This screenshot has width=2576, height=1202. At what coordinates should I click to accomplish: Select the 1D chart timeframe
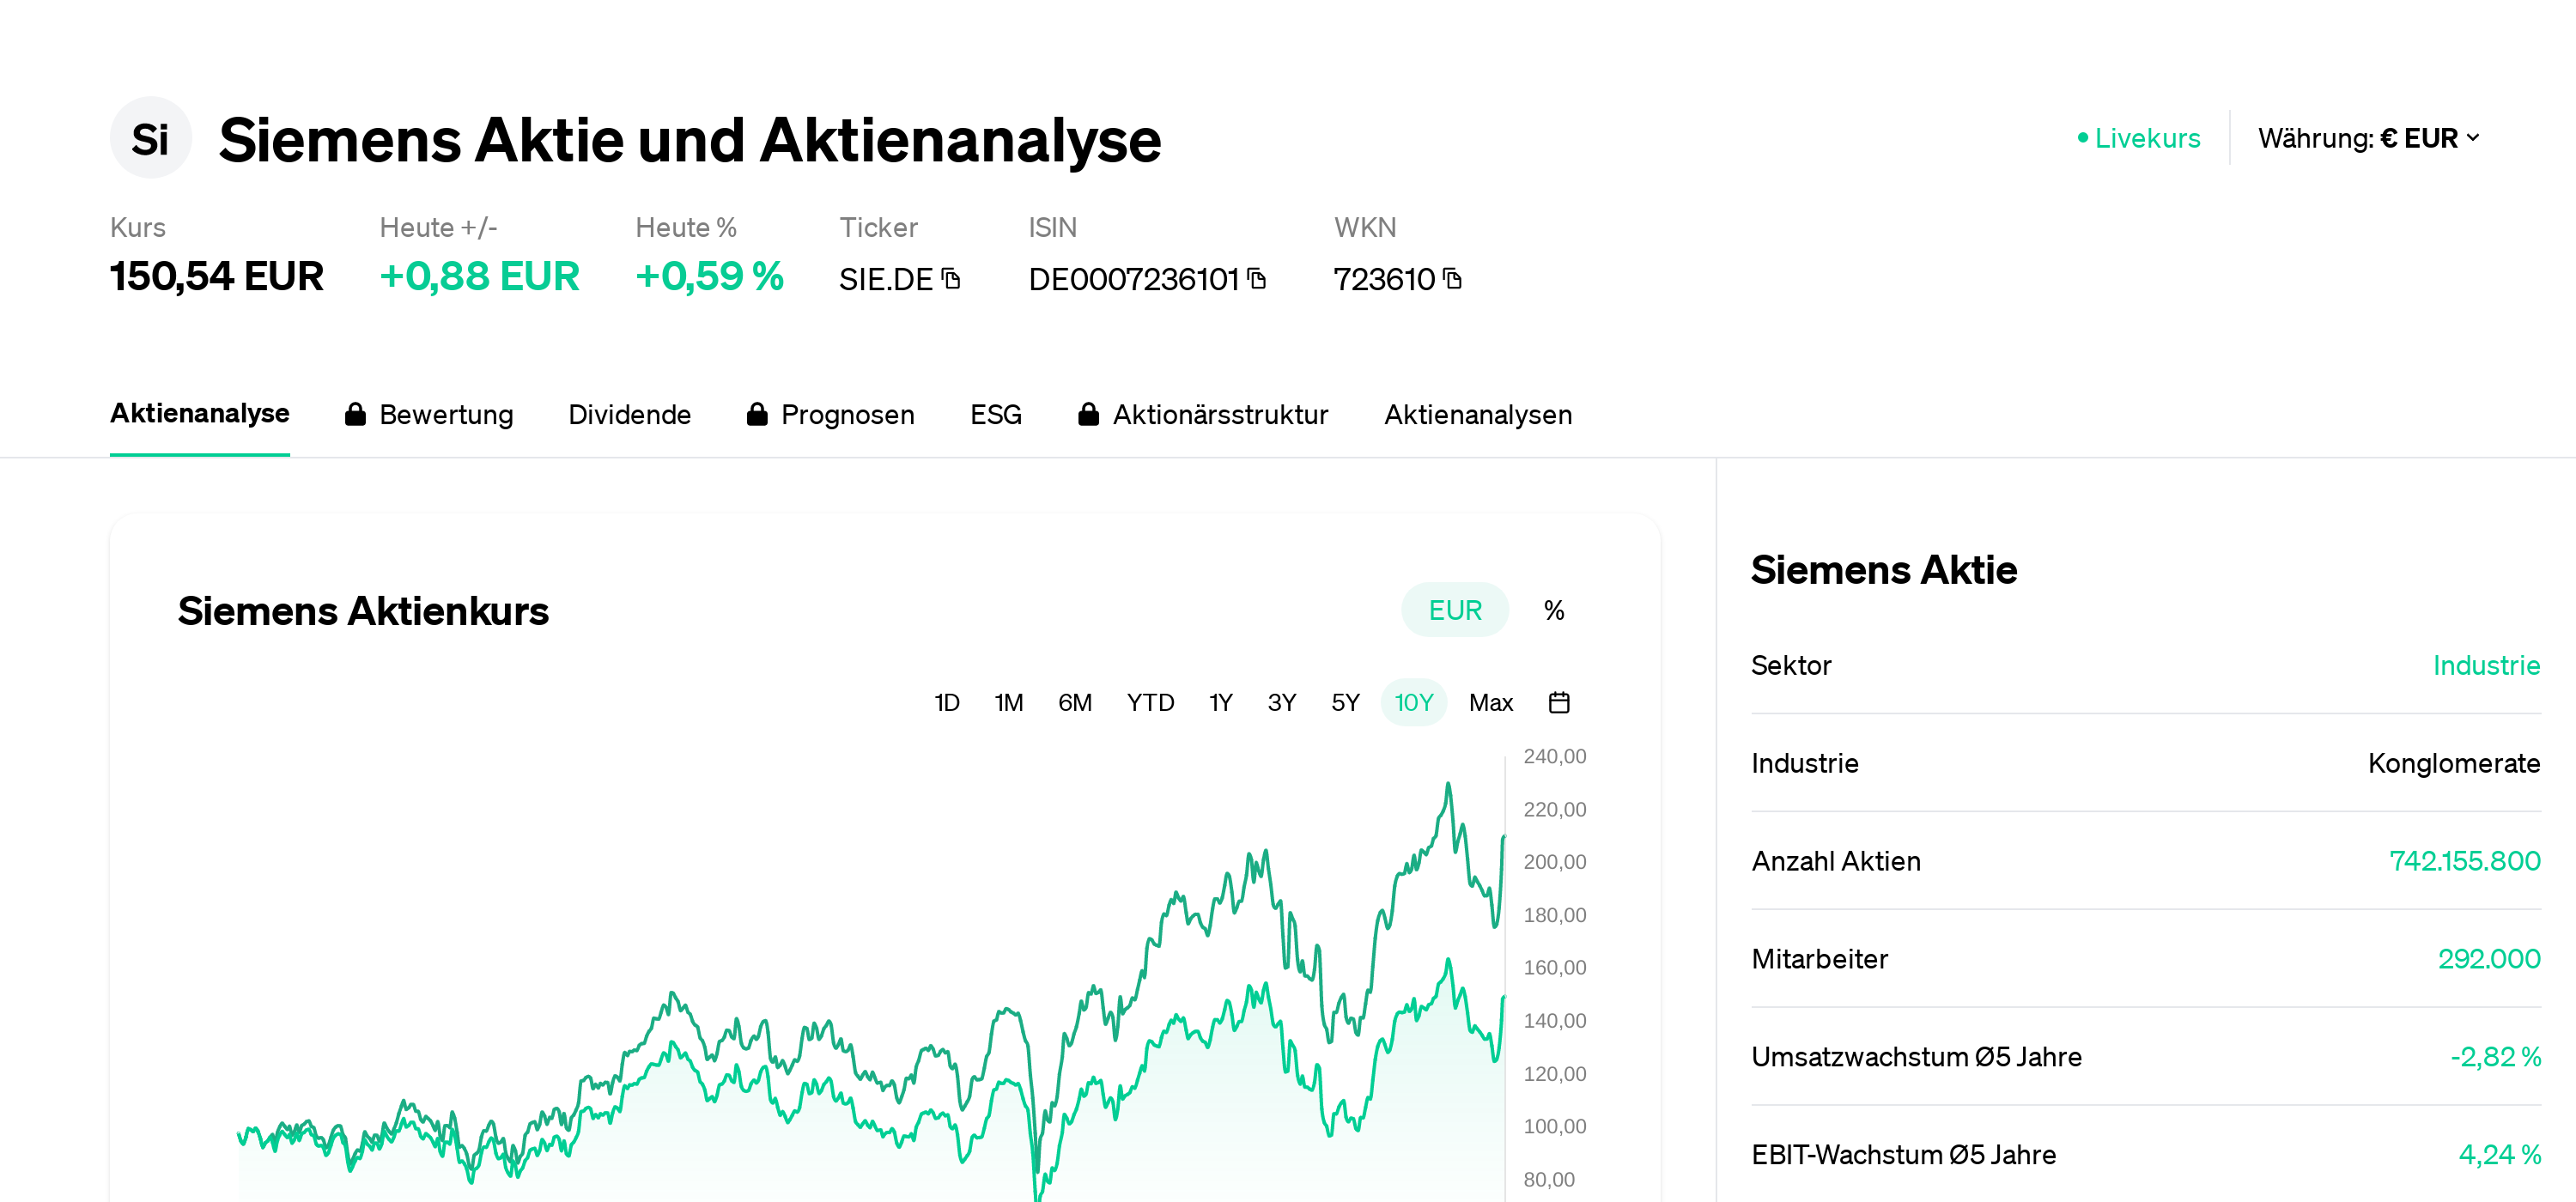coord(946,703)
